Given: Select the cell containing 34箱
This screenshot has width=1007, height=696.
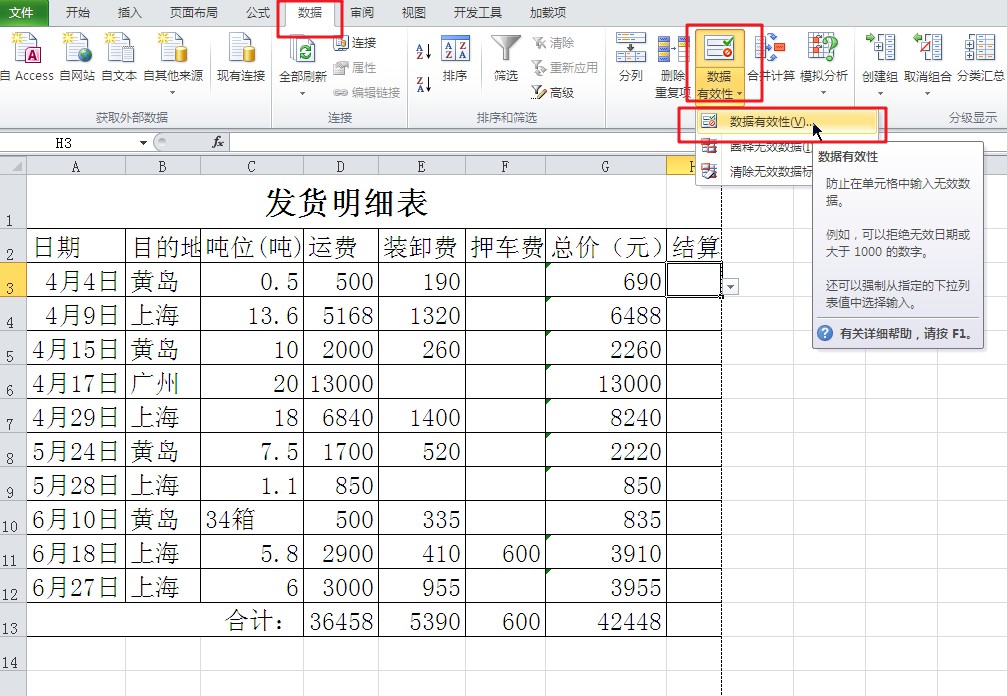Looking at the screenshot, I should pos(252,518).
